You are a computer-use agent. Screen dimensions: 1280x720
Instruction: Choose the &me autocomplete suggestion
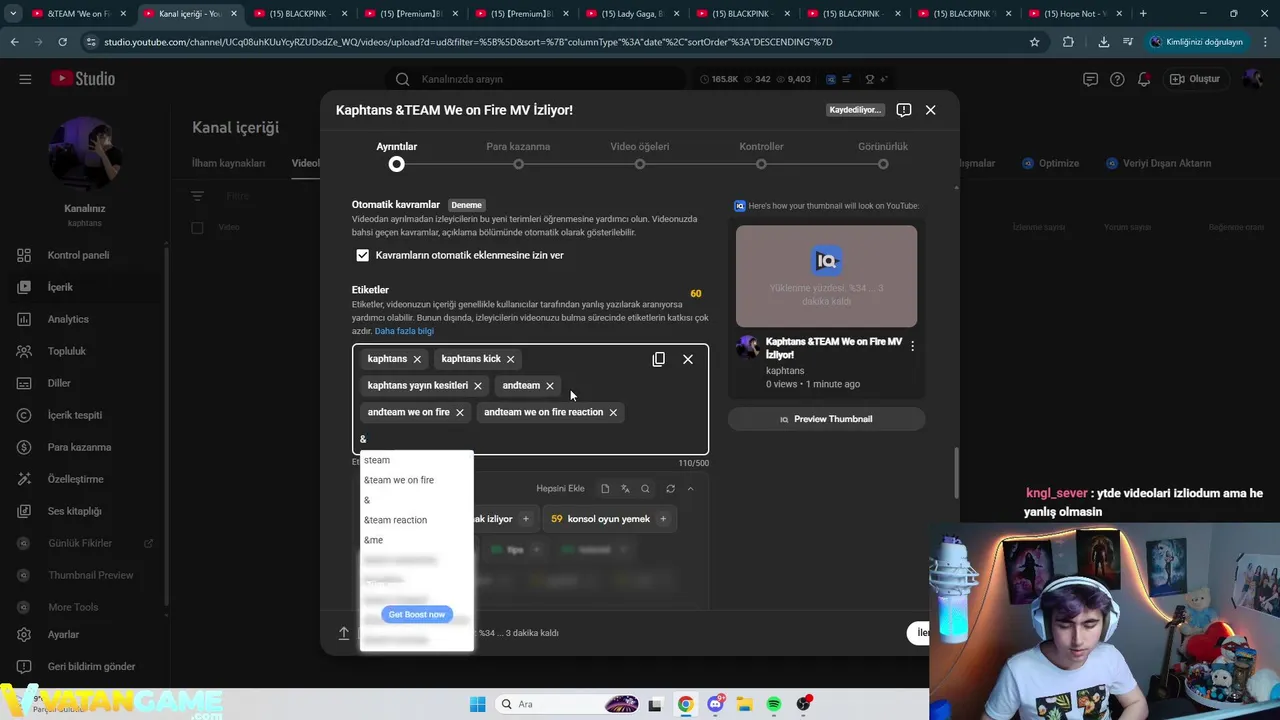[416, 540]
